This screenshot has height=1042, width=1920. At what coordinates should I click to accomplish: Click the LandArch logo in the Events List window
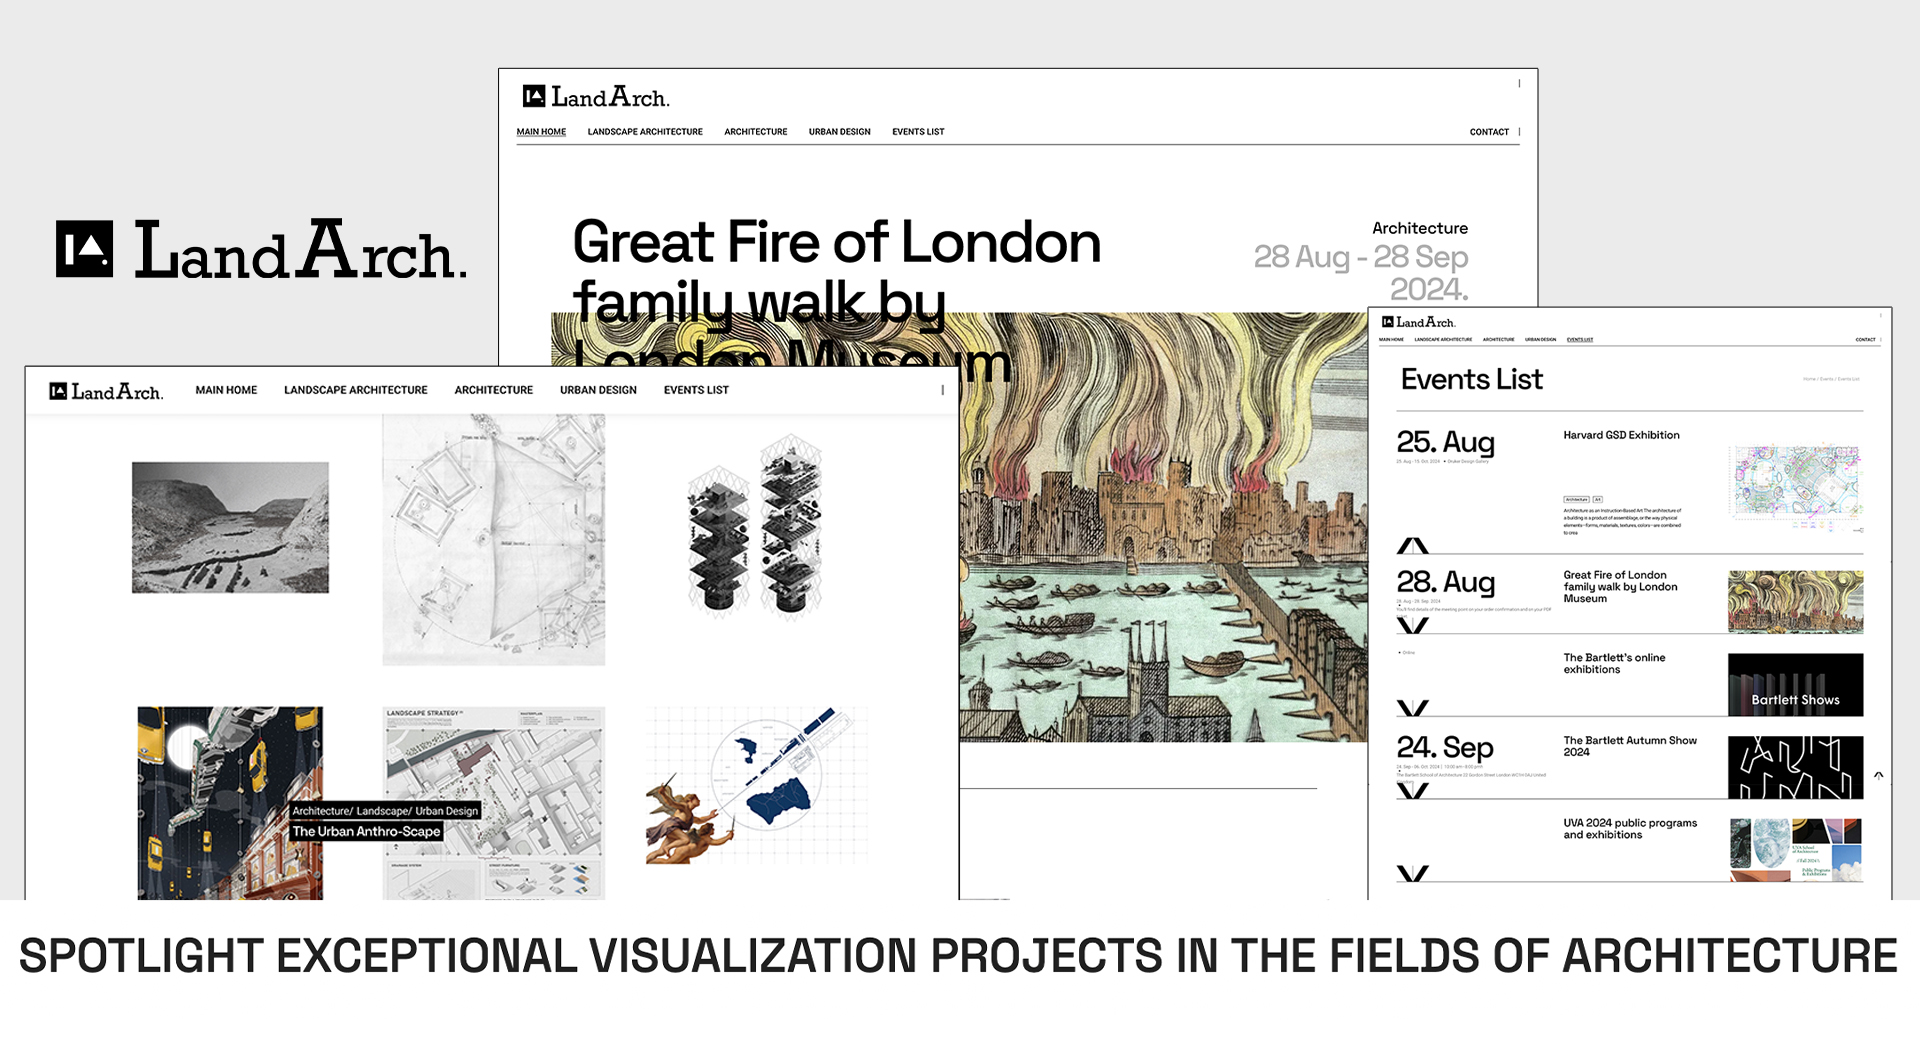pyautogui.click(x=1418, y=322)
